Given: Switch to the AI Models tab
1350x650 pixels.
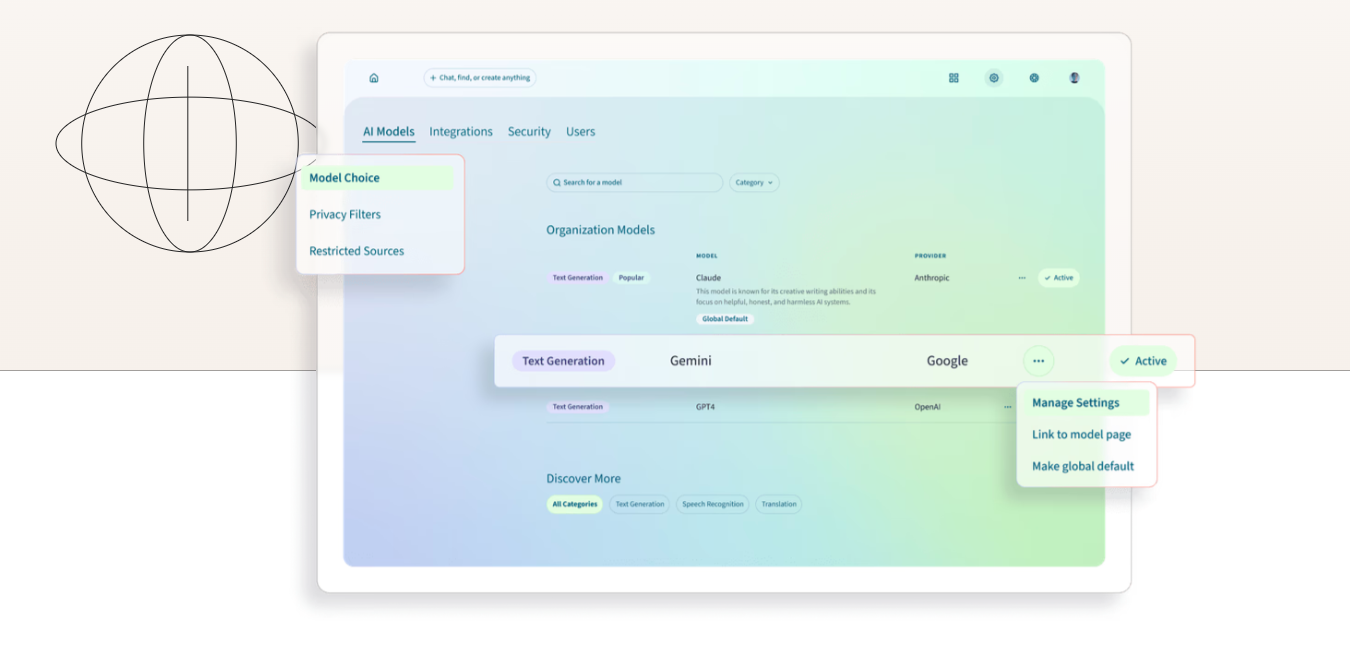Looking at the screenshot, I should click(x=389, y=132).
